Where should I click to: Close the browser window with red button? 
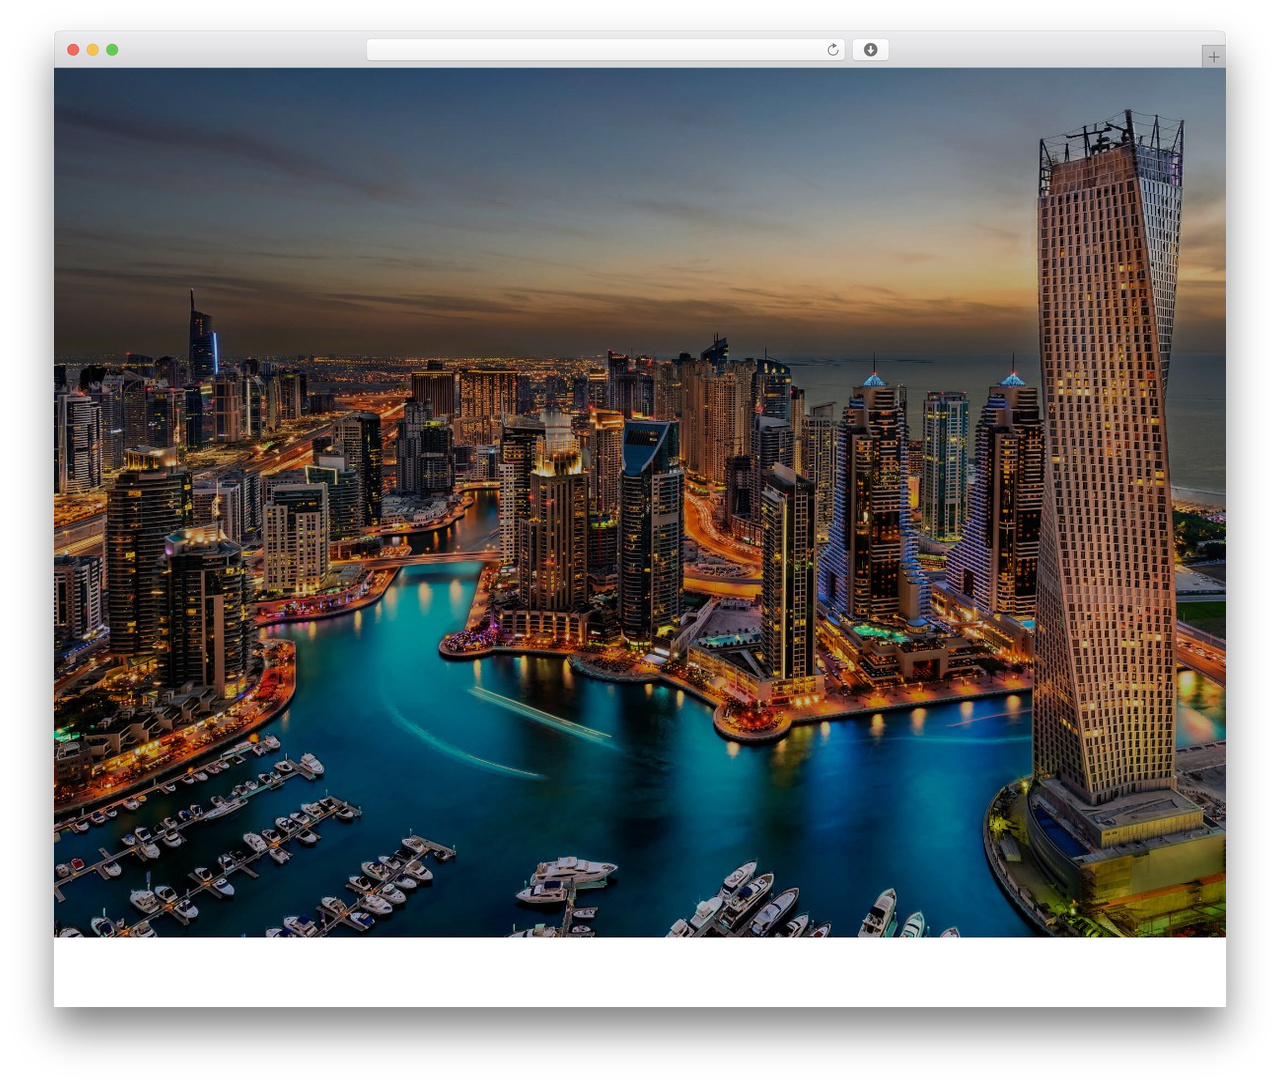point(73,50)
